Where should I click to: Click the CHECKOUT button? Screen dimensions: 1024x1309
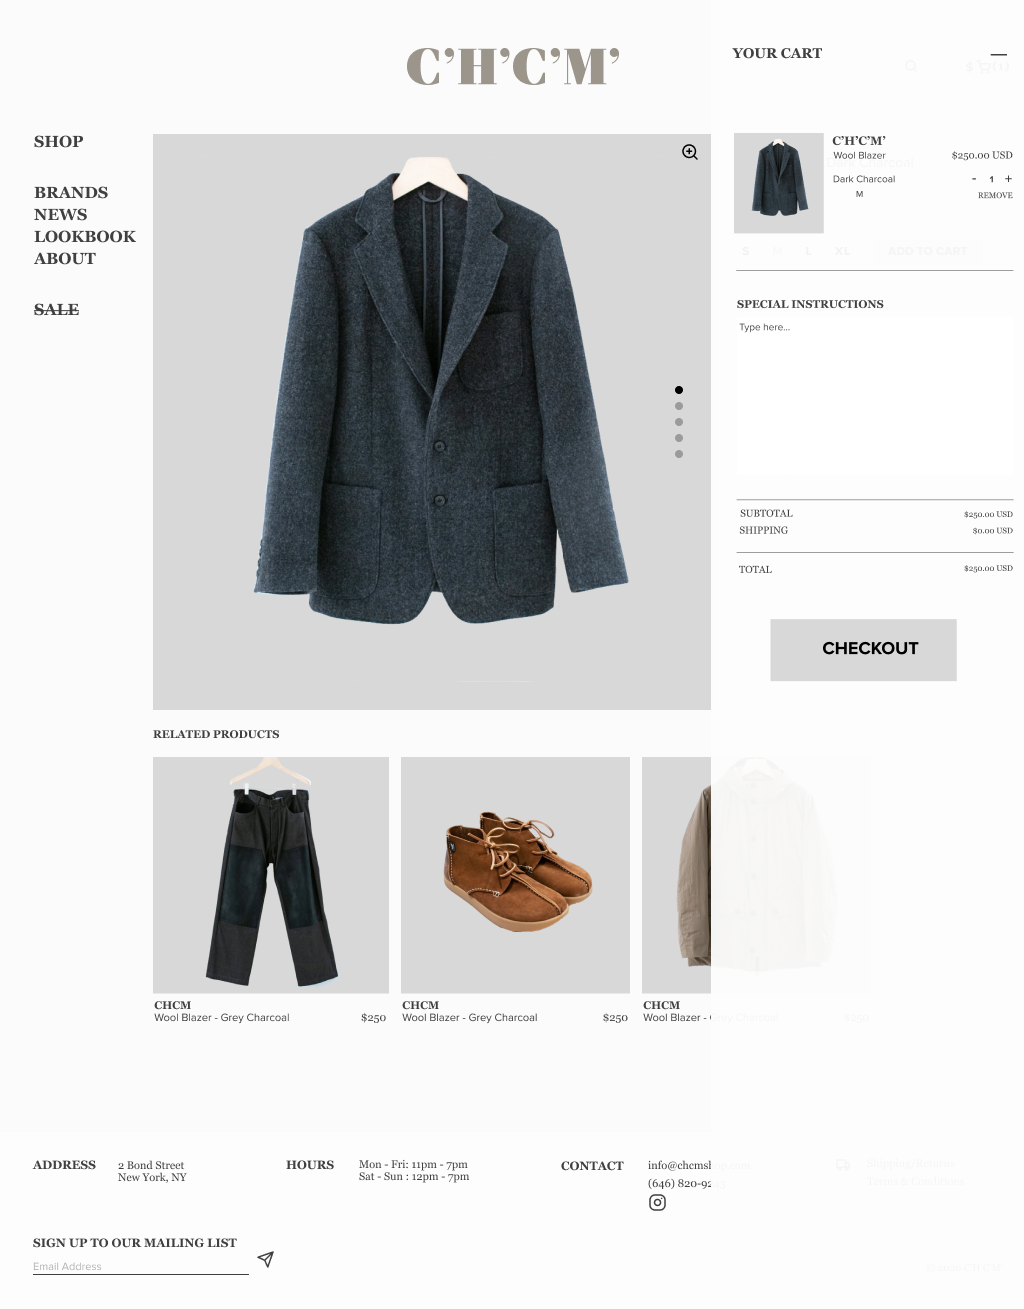[x=863, y=650]
